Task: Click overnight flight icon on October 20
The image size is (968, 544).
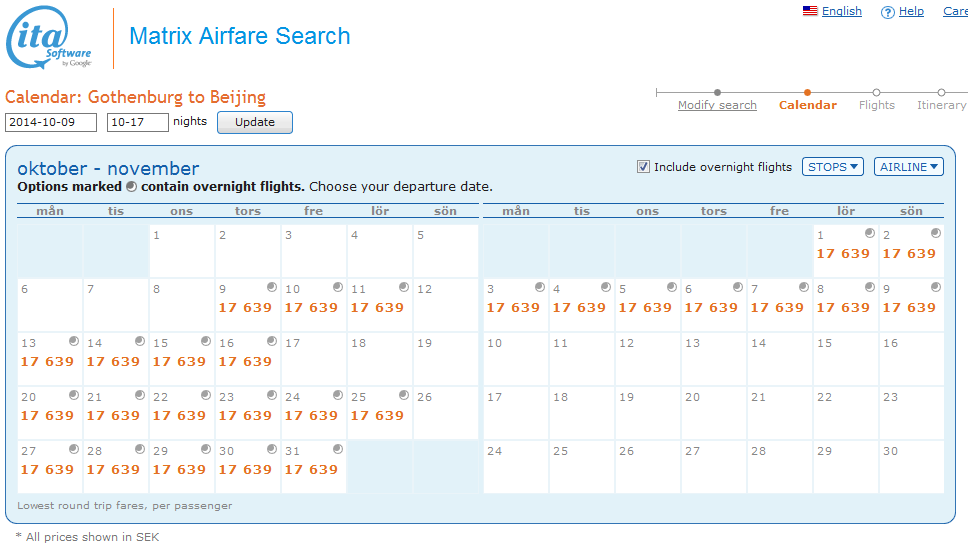Action: (74, 395)
